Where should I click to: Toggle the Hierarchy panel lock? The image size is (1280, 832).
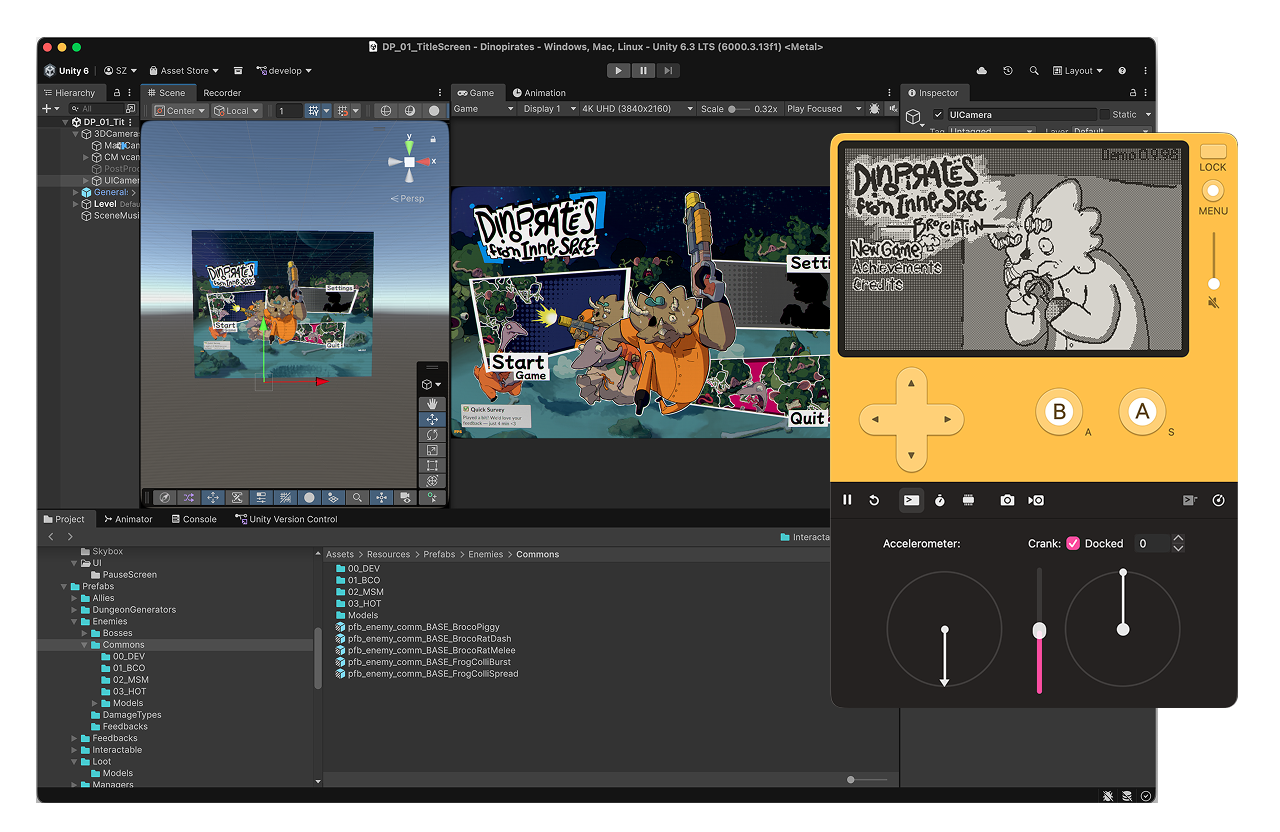[116, 93]
